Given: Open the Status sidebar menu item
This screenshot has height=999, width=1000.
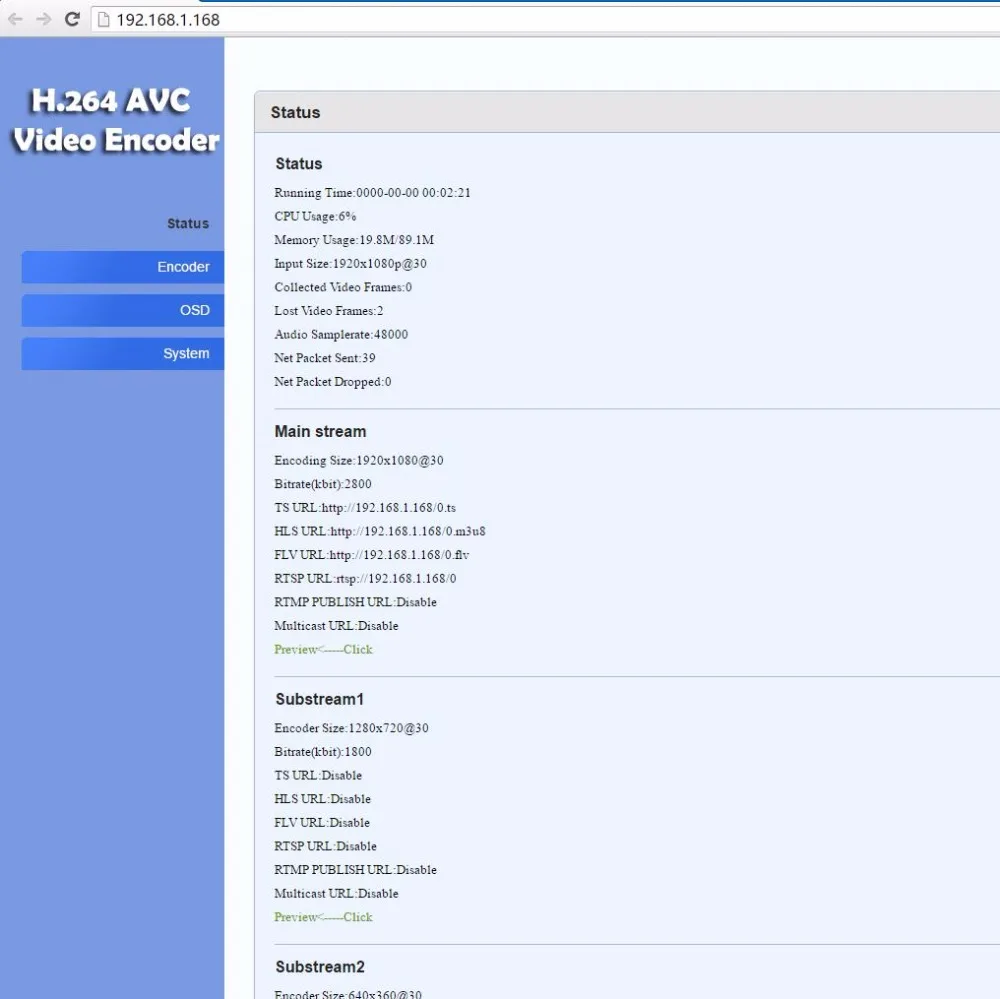Looking at the screenshot, I should click(188, 223).
